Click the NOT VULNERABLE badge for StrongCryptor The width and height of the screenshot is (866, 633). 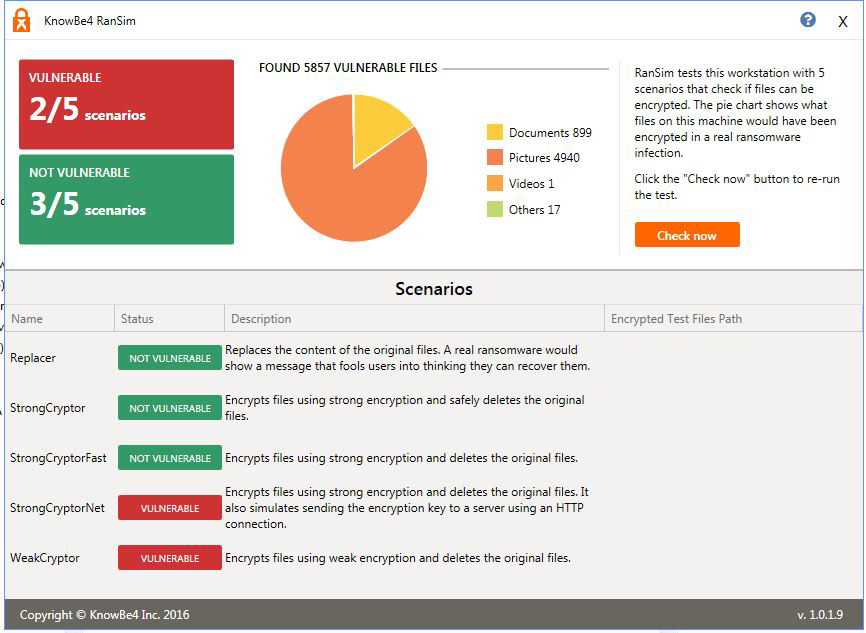coord(169,407)
